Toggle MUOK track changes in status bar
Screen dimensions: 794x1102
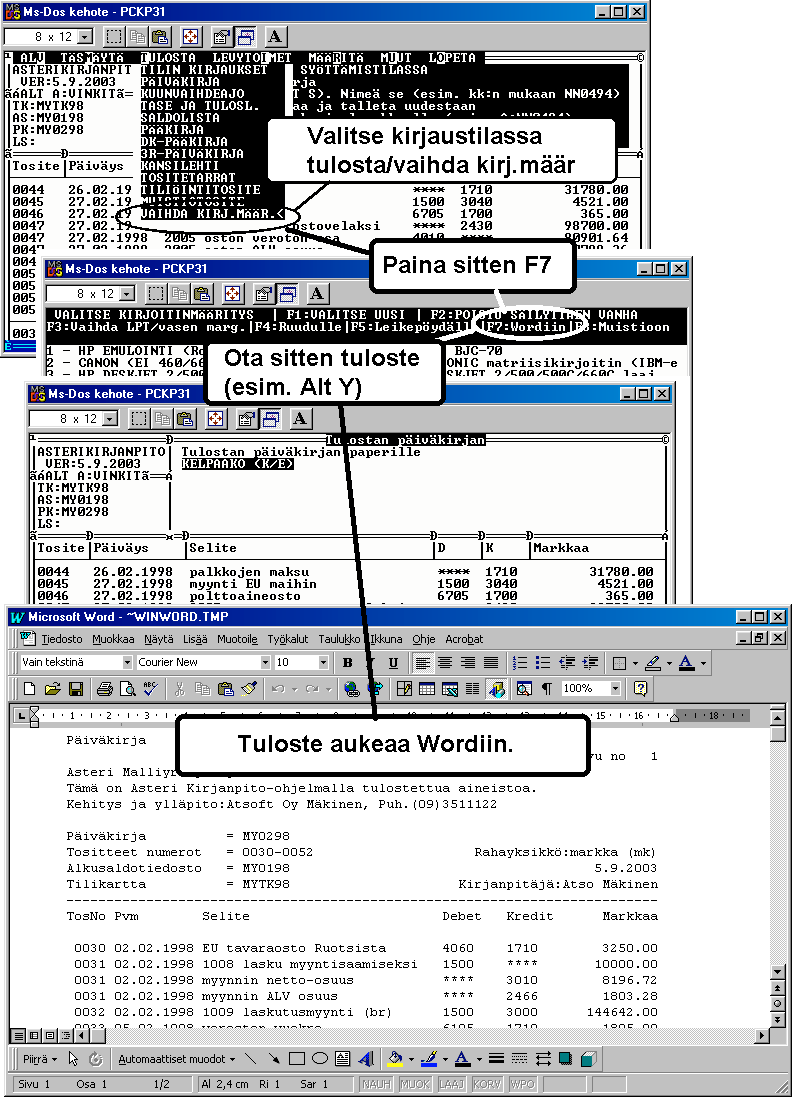click(x=415, y=1084)
